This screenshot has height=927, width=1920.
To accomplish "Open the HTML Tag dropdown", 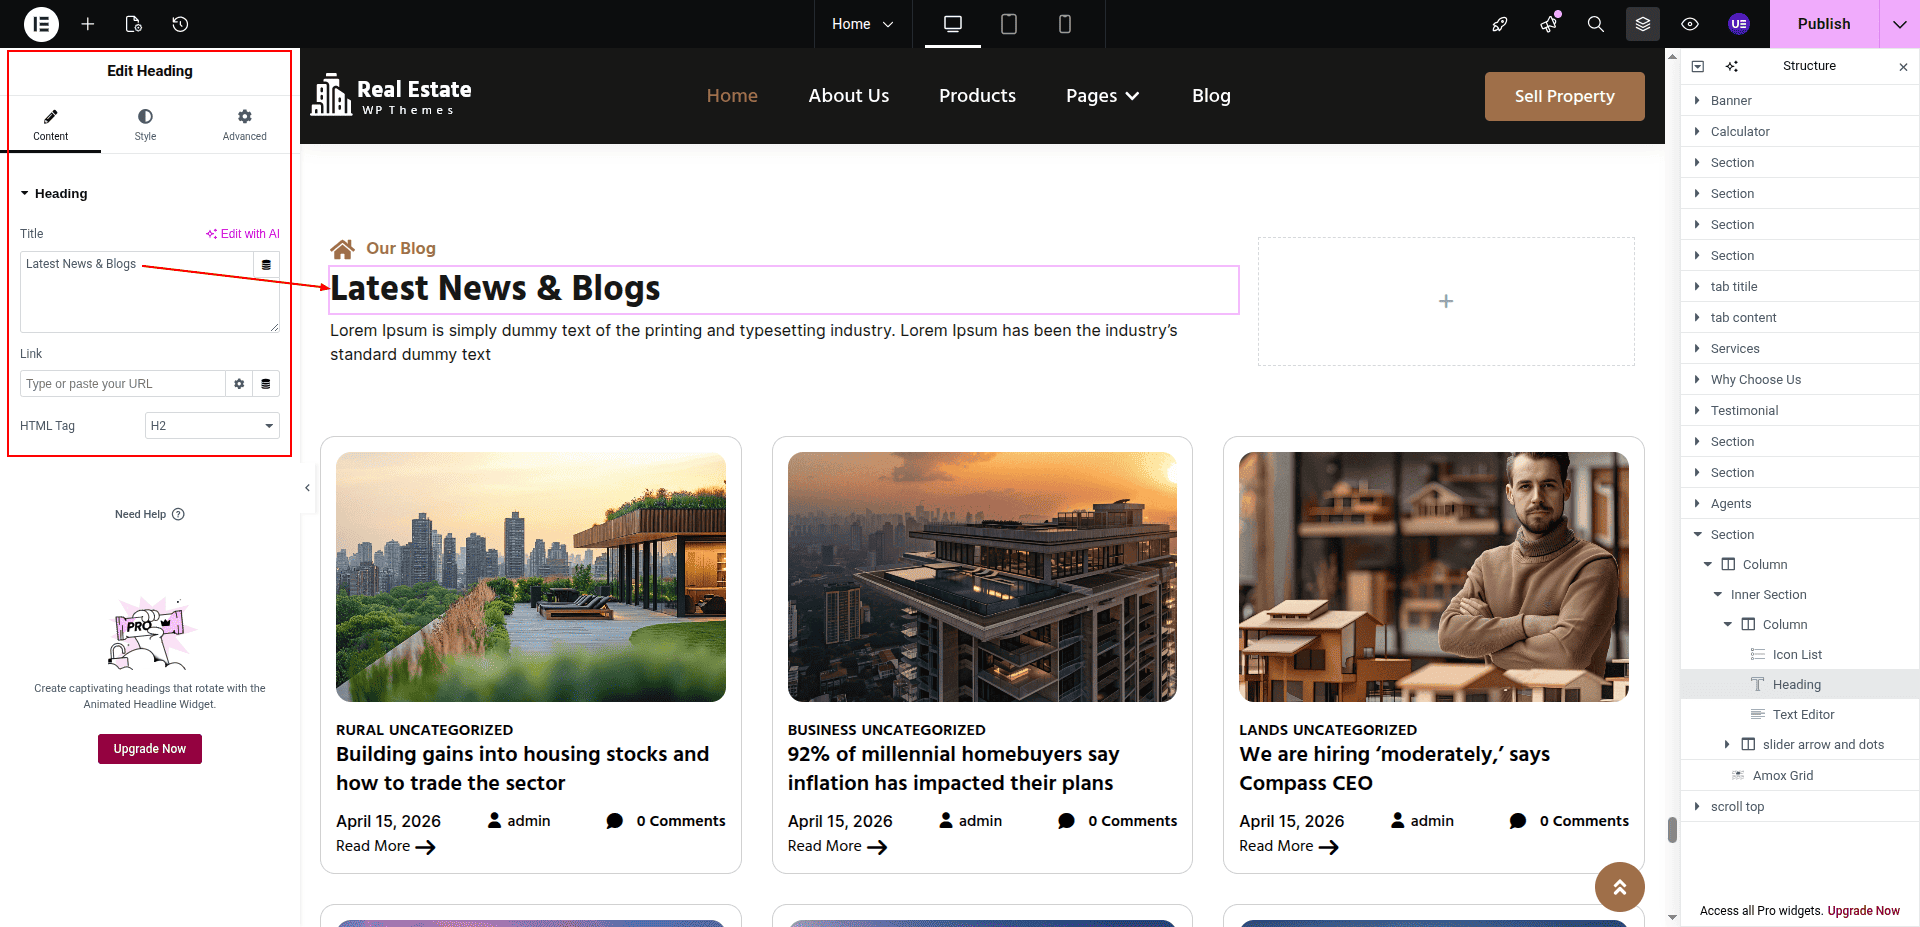I will tap(212, 426).
